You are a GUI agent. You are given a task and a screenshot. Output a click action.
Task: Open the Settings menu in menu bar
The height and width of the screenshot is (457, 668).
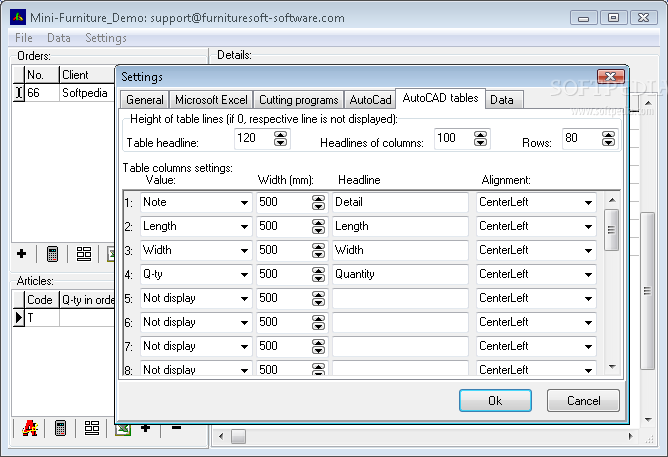pyautogui.click(x=106, y=38)
